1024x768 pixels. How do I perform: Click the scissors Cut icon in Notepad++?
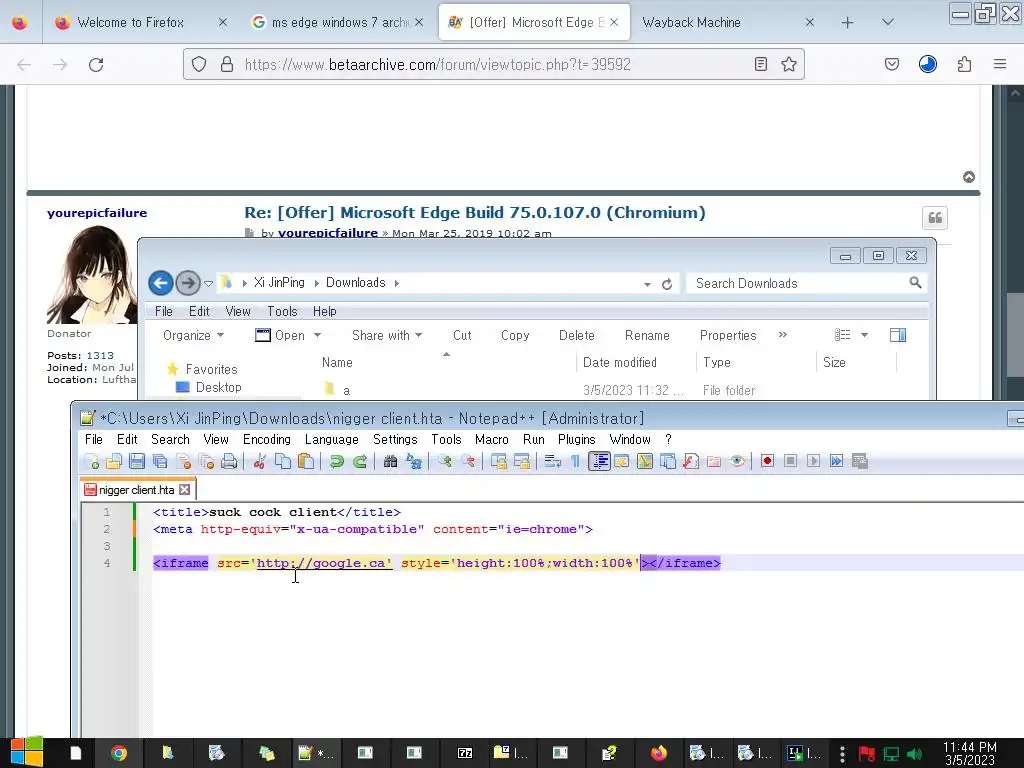pos(259,462)
